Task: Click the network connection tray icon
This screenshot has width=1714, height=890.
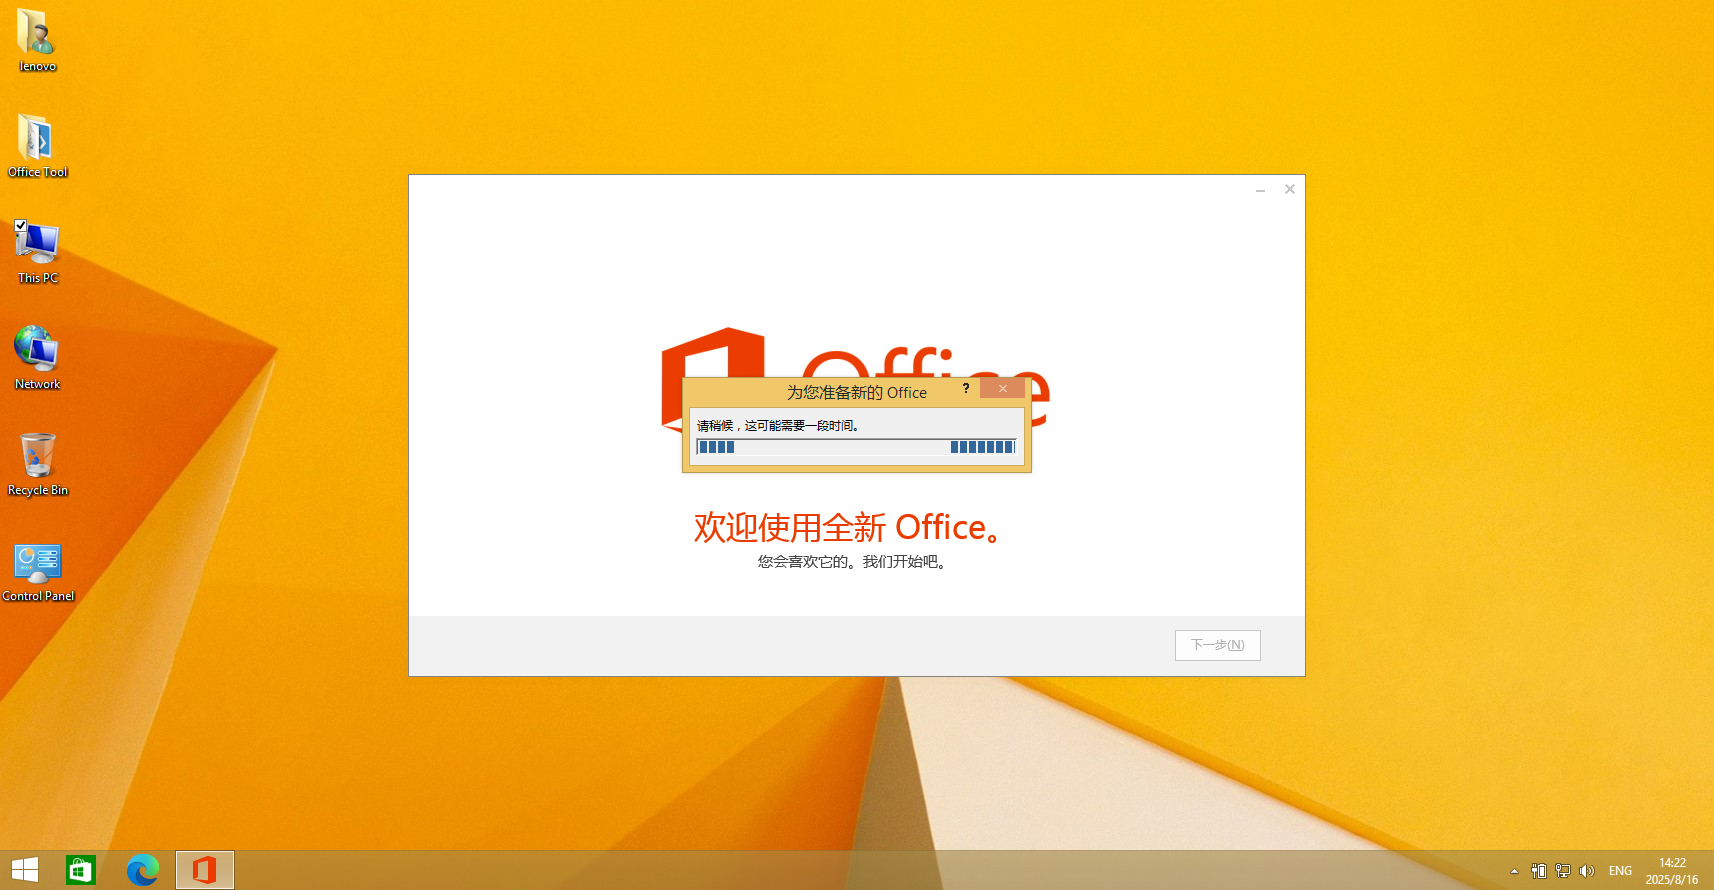Action: (1563, 871)
